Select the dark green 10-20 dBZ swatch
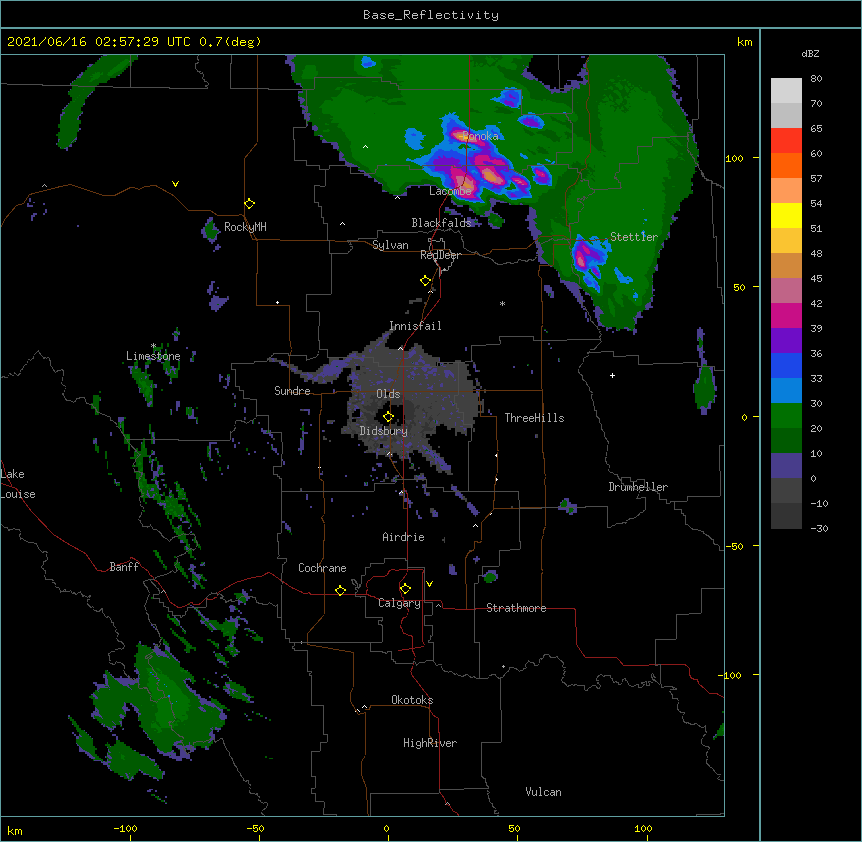862x842 pixels. pyautogui.click(x=786, y=441)
